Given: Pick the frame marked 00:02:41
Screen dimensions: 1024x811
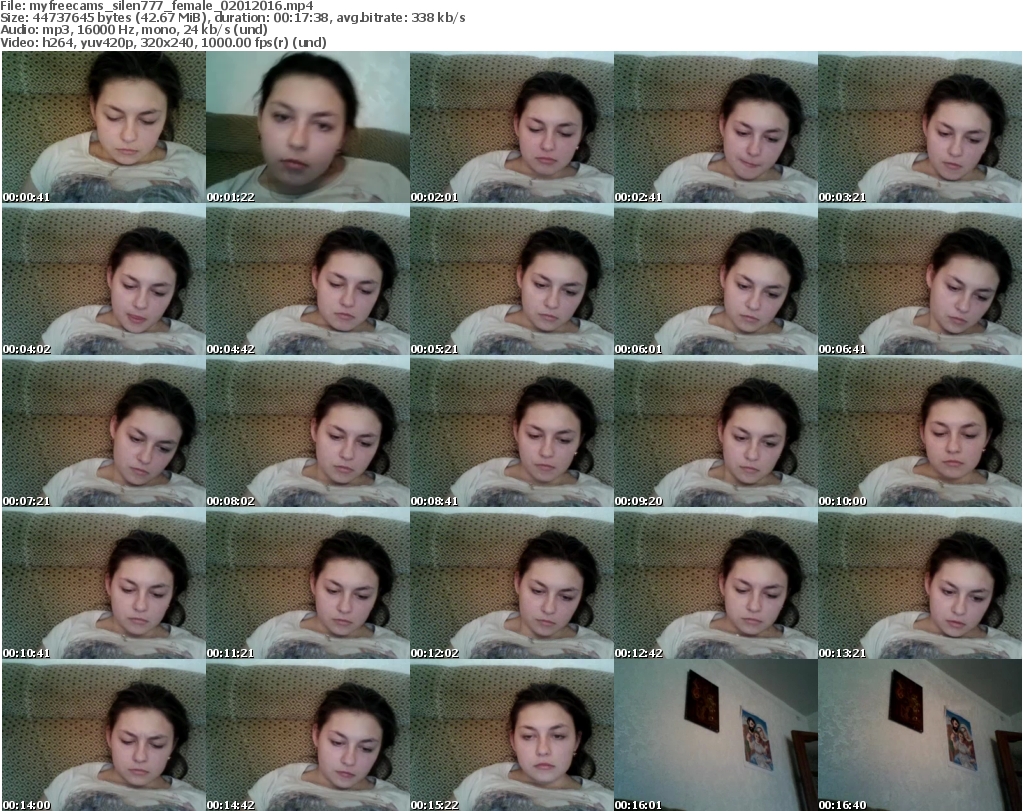Looking at the screenshot, I should [715, 127].
